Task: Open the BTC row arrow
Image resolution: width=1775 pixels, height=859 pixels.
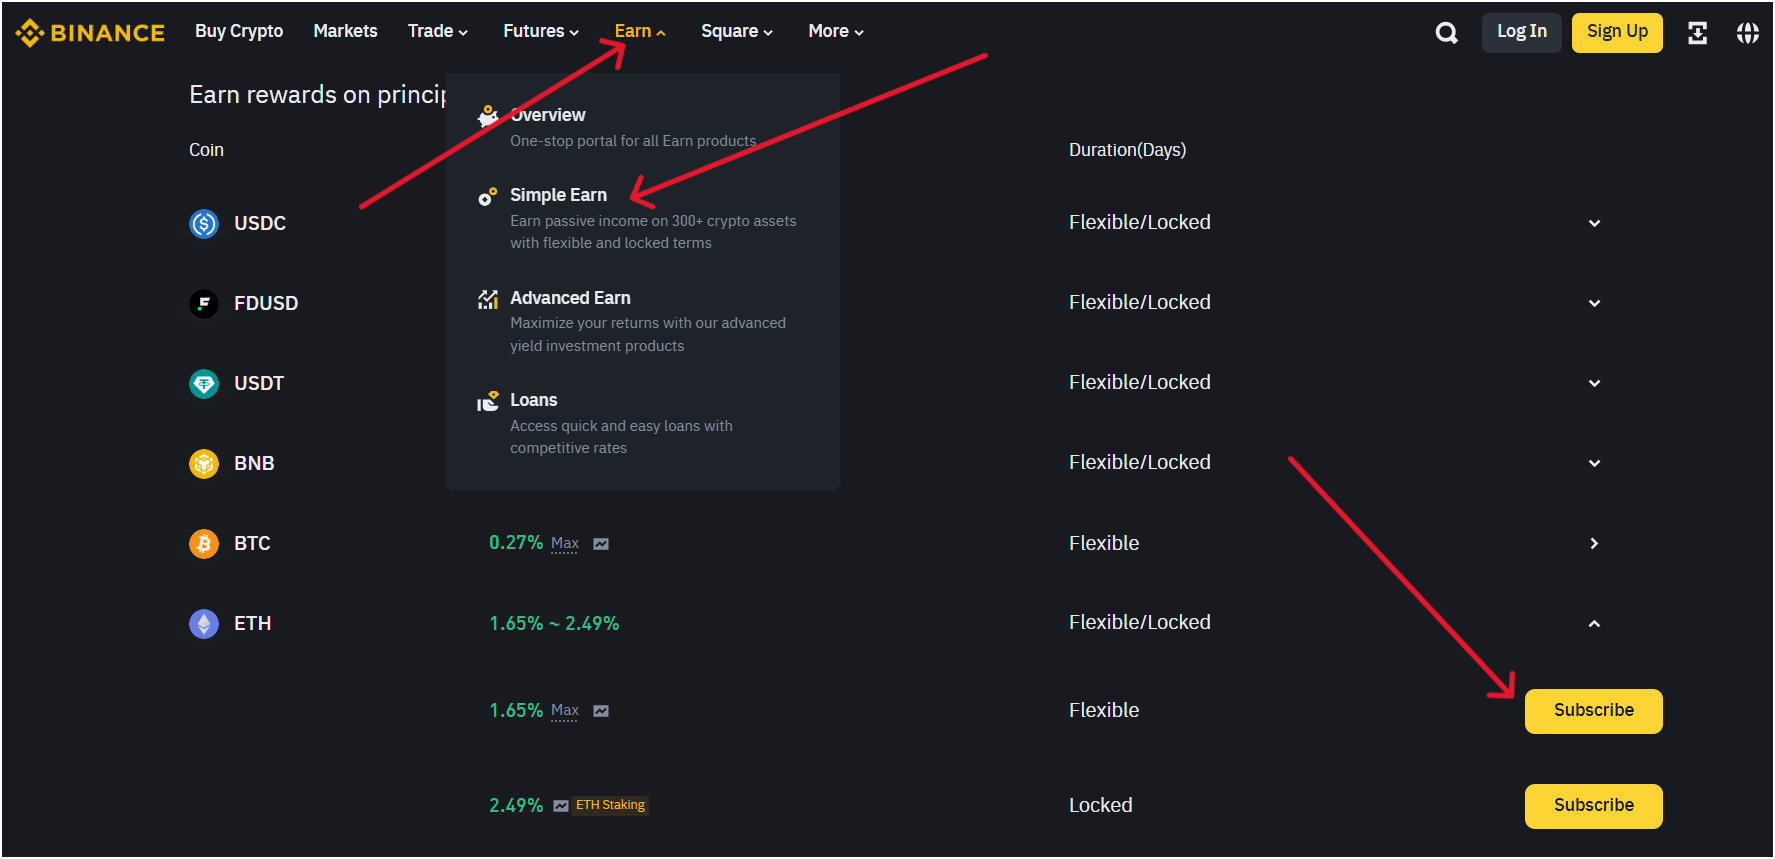Action: coord(1594,544)
